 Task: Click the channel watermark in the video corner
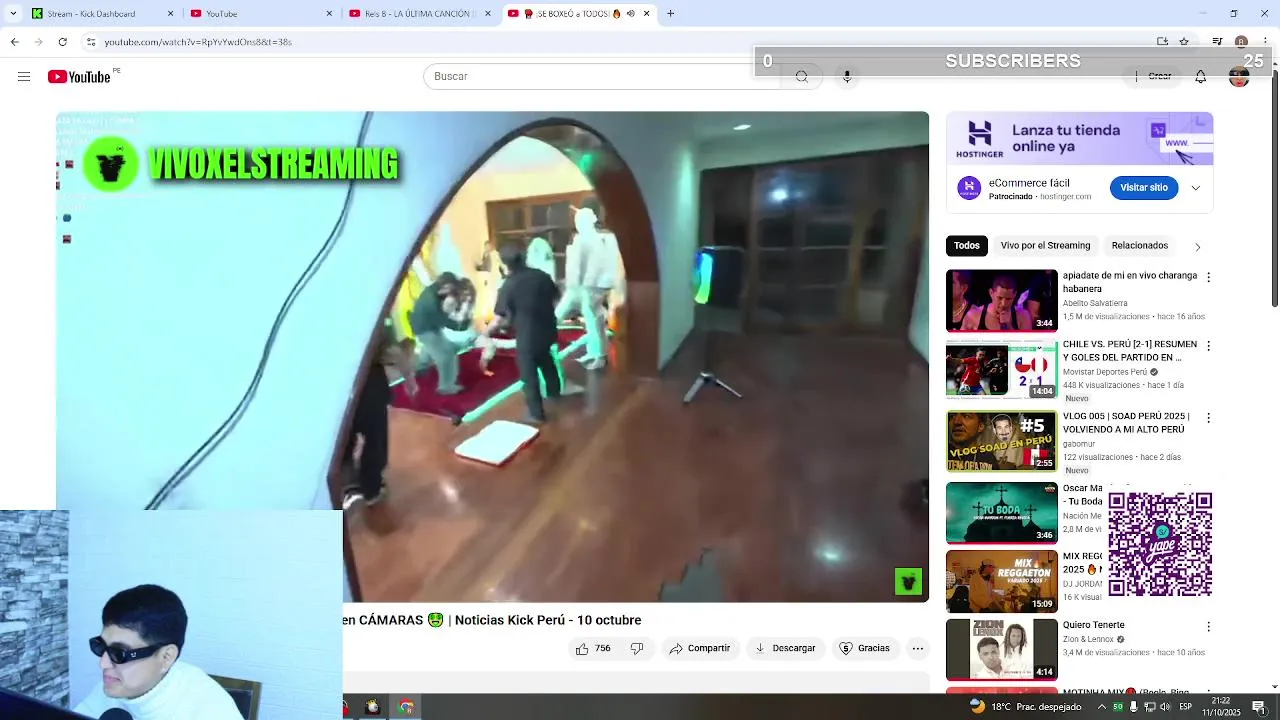908,581
